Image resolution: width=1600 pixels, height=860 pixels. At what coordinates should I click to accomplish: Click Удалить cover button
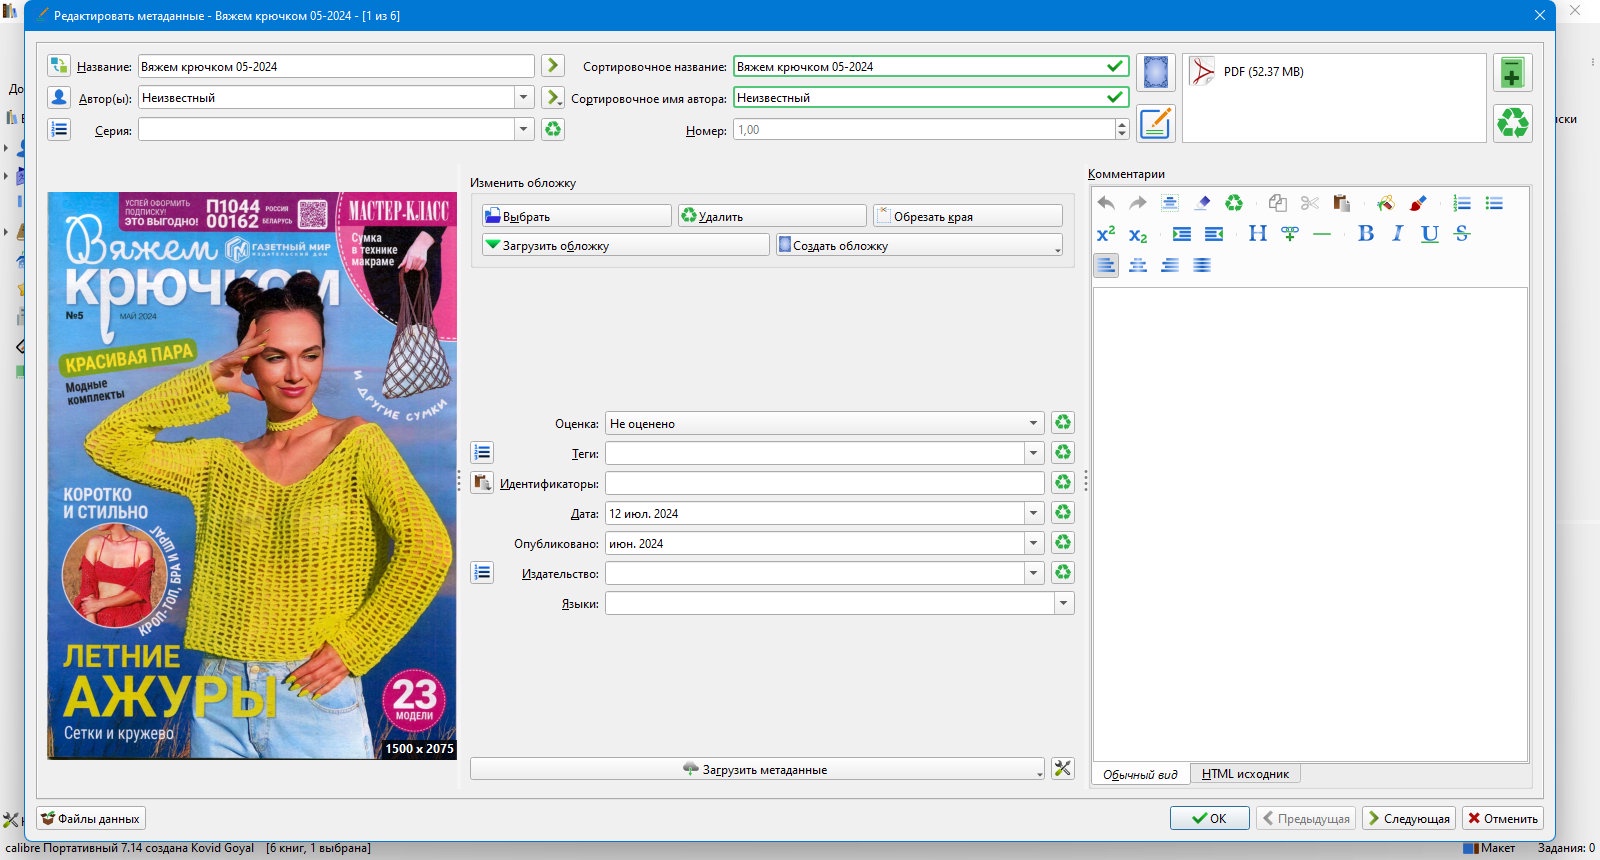point(772,216)
